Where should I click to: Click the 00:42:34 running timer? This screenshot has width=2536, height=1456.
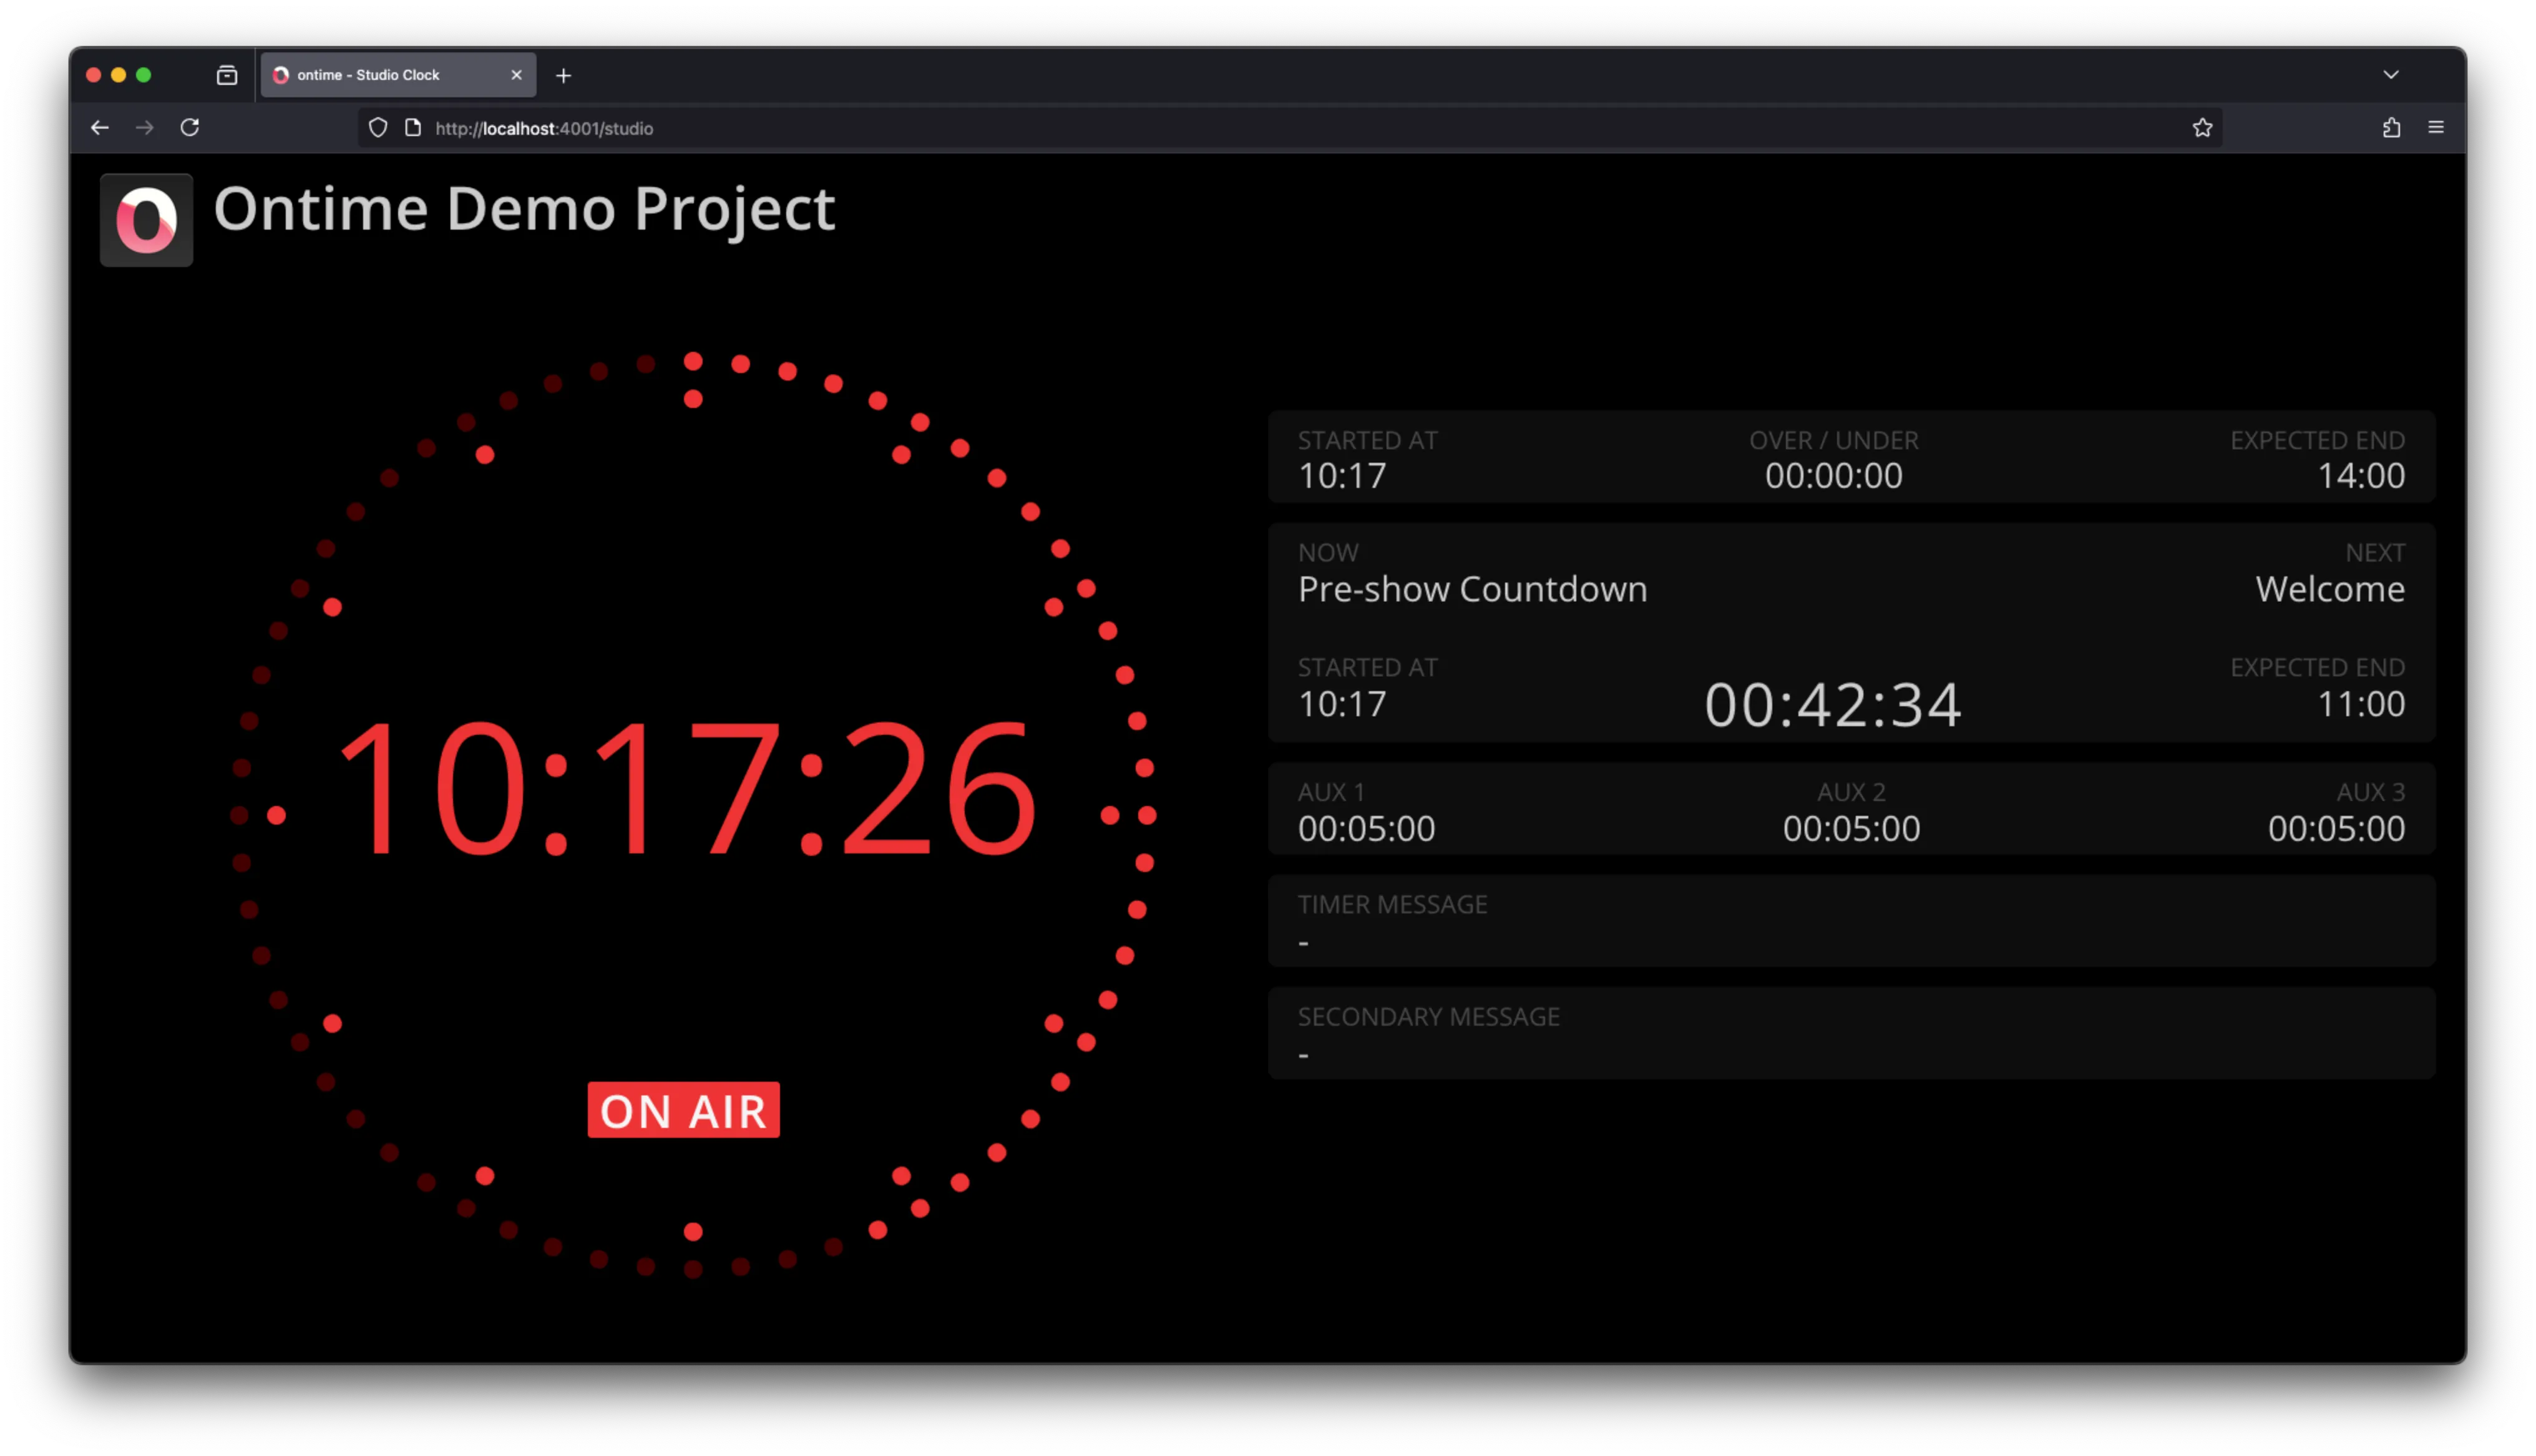1833,704
